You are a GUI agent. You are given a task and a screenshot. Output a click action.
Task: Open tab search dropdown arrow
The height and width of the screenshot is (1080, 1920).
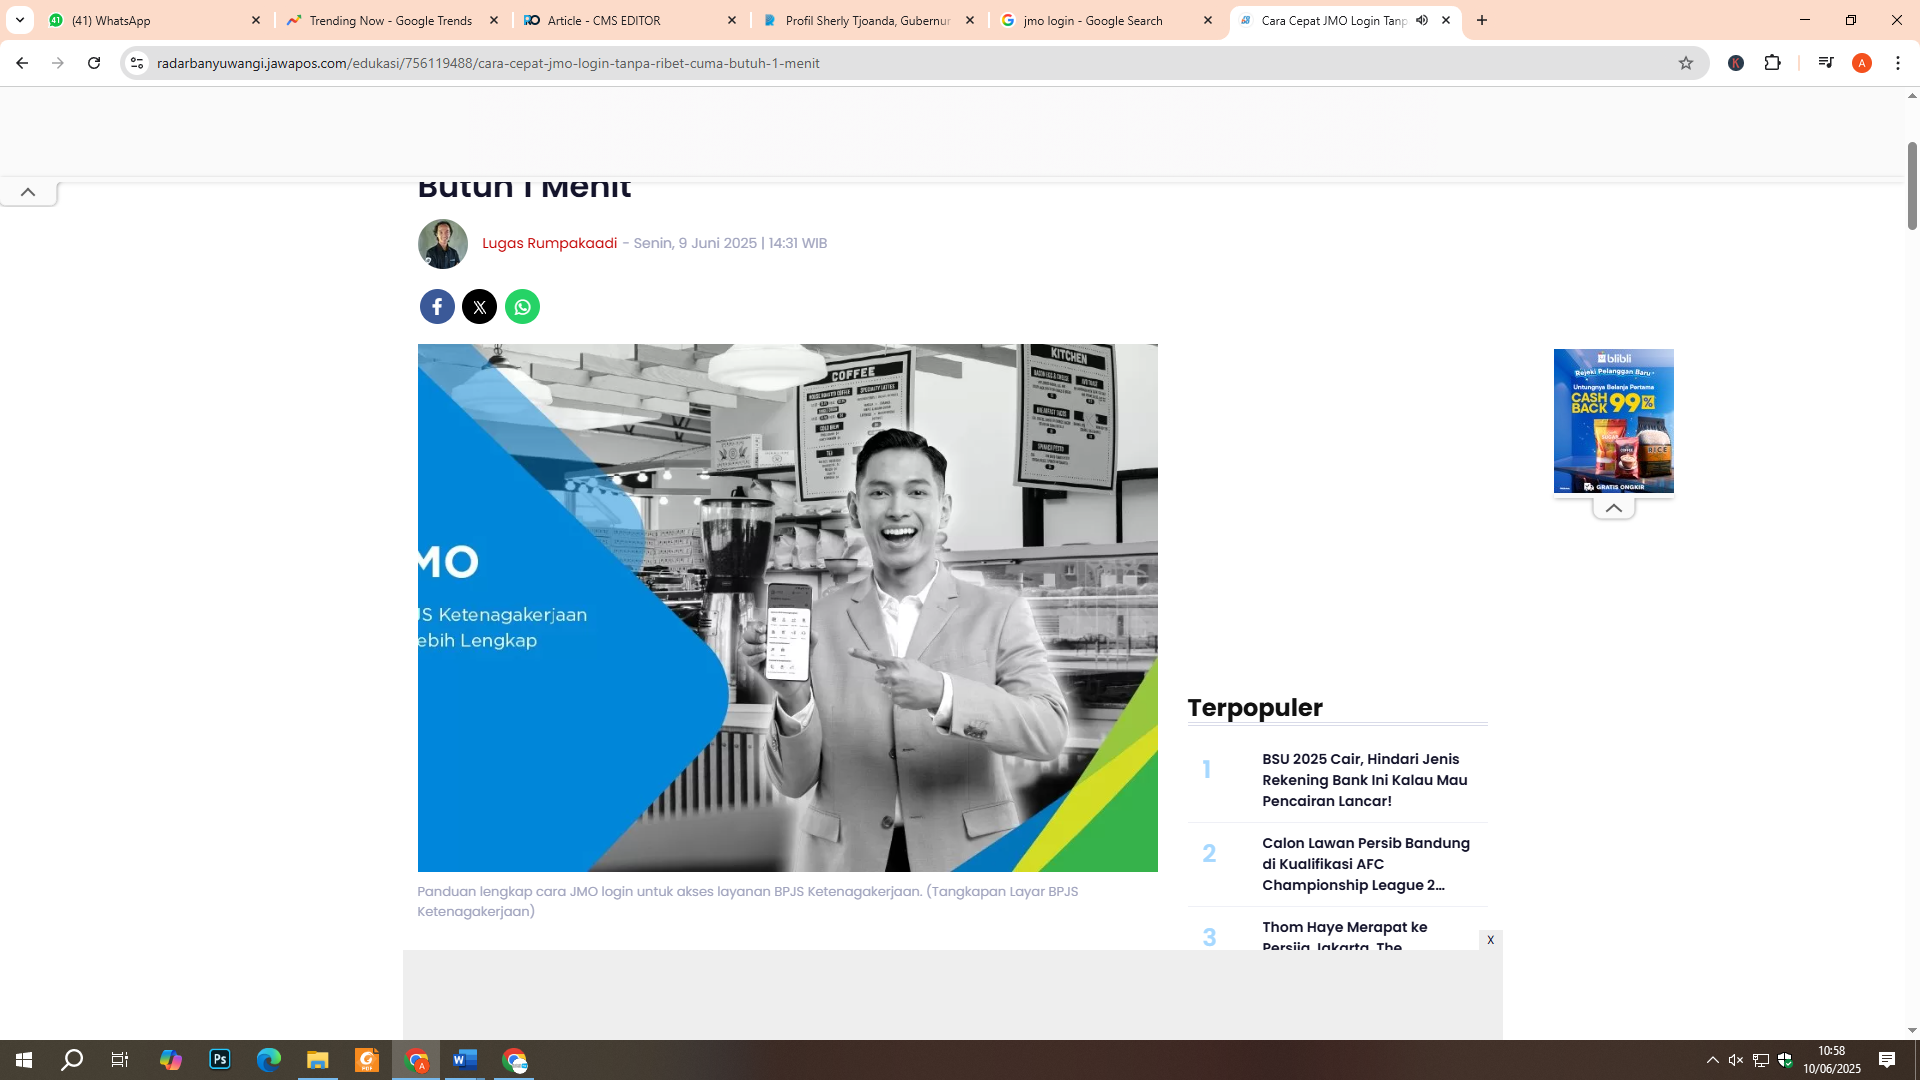tap(20, 20)
